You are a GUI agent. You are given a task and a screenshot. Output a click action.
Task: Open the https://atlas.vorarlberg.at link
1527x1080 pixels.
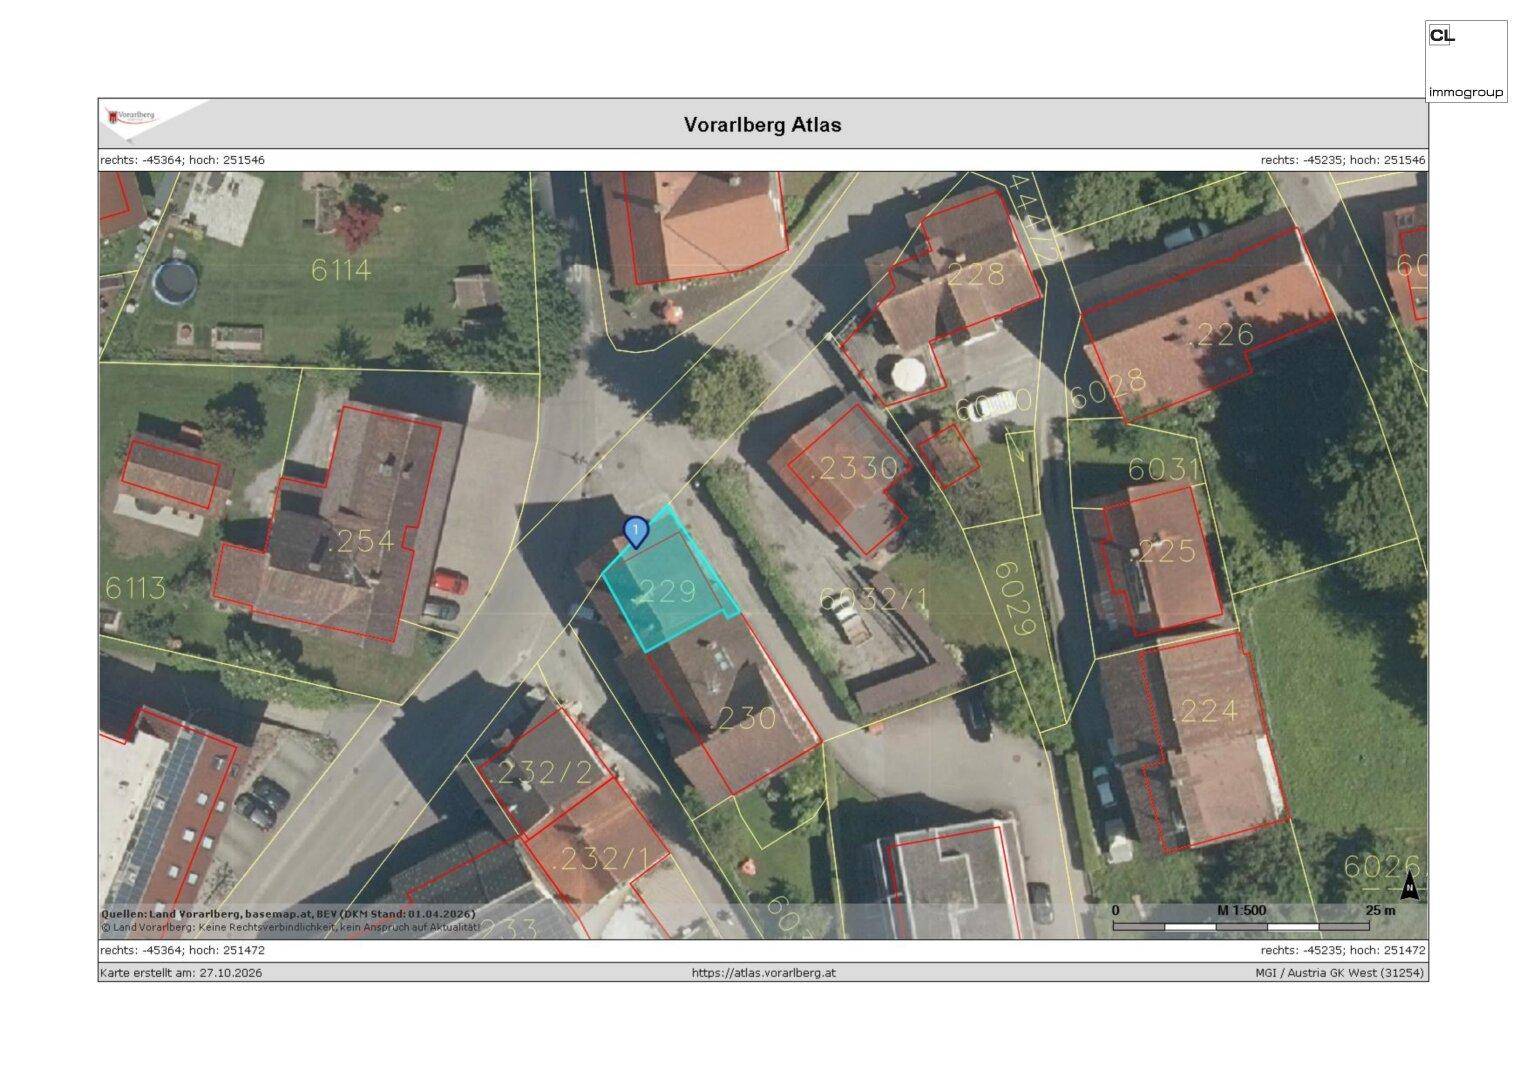click(763, 972)
